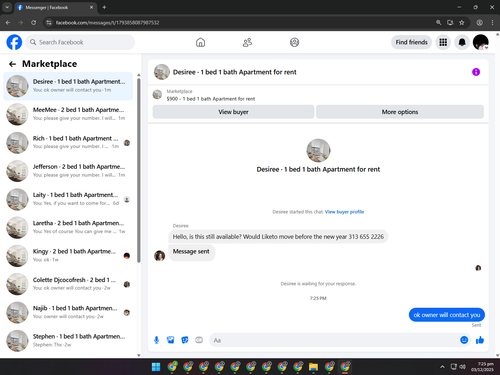Click the chat header title Desiree apartment
This screenshot has height=375, width=500.
click(x=234, y=72)
